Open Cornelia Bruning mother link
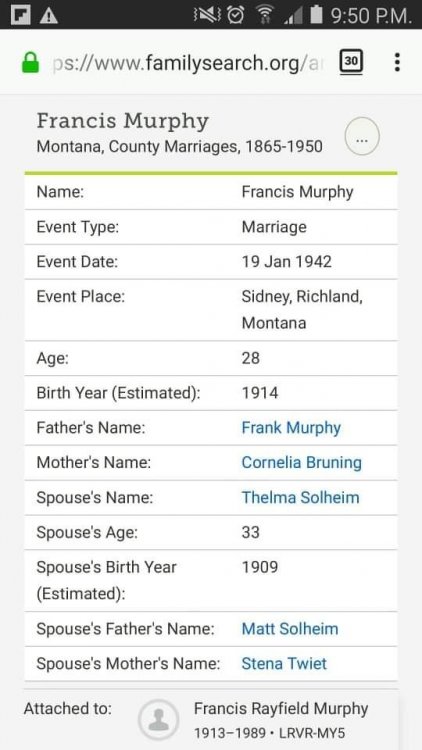The width and height of the screenshot is (422, 750). (301, 463)
